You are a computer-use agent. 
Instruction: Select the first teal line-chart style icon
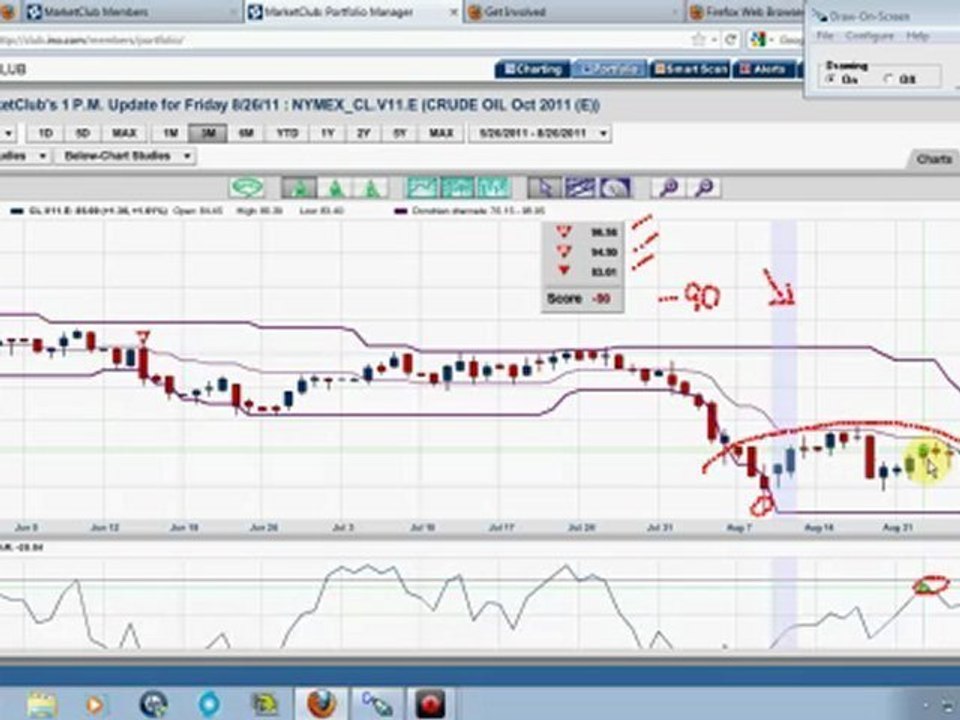422,187
